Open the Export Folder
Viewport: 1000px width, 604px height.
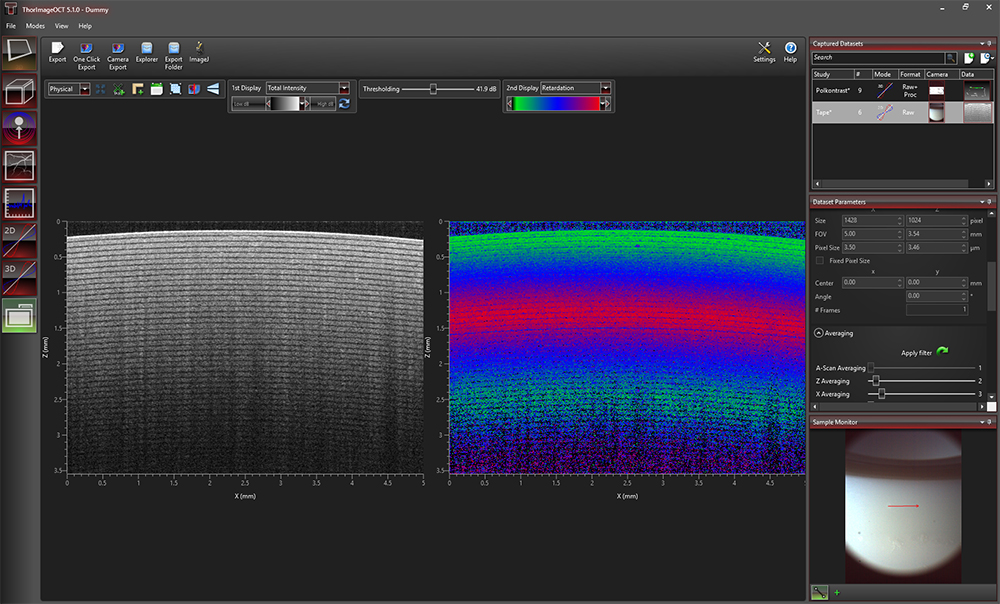coord(174,49)
